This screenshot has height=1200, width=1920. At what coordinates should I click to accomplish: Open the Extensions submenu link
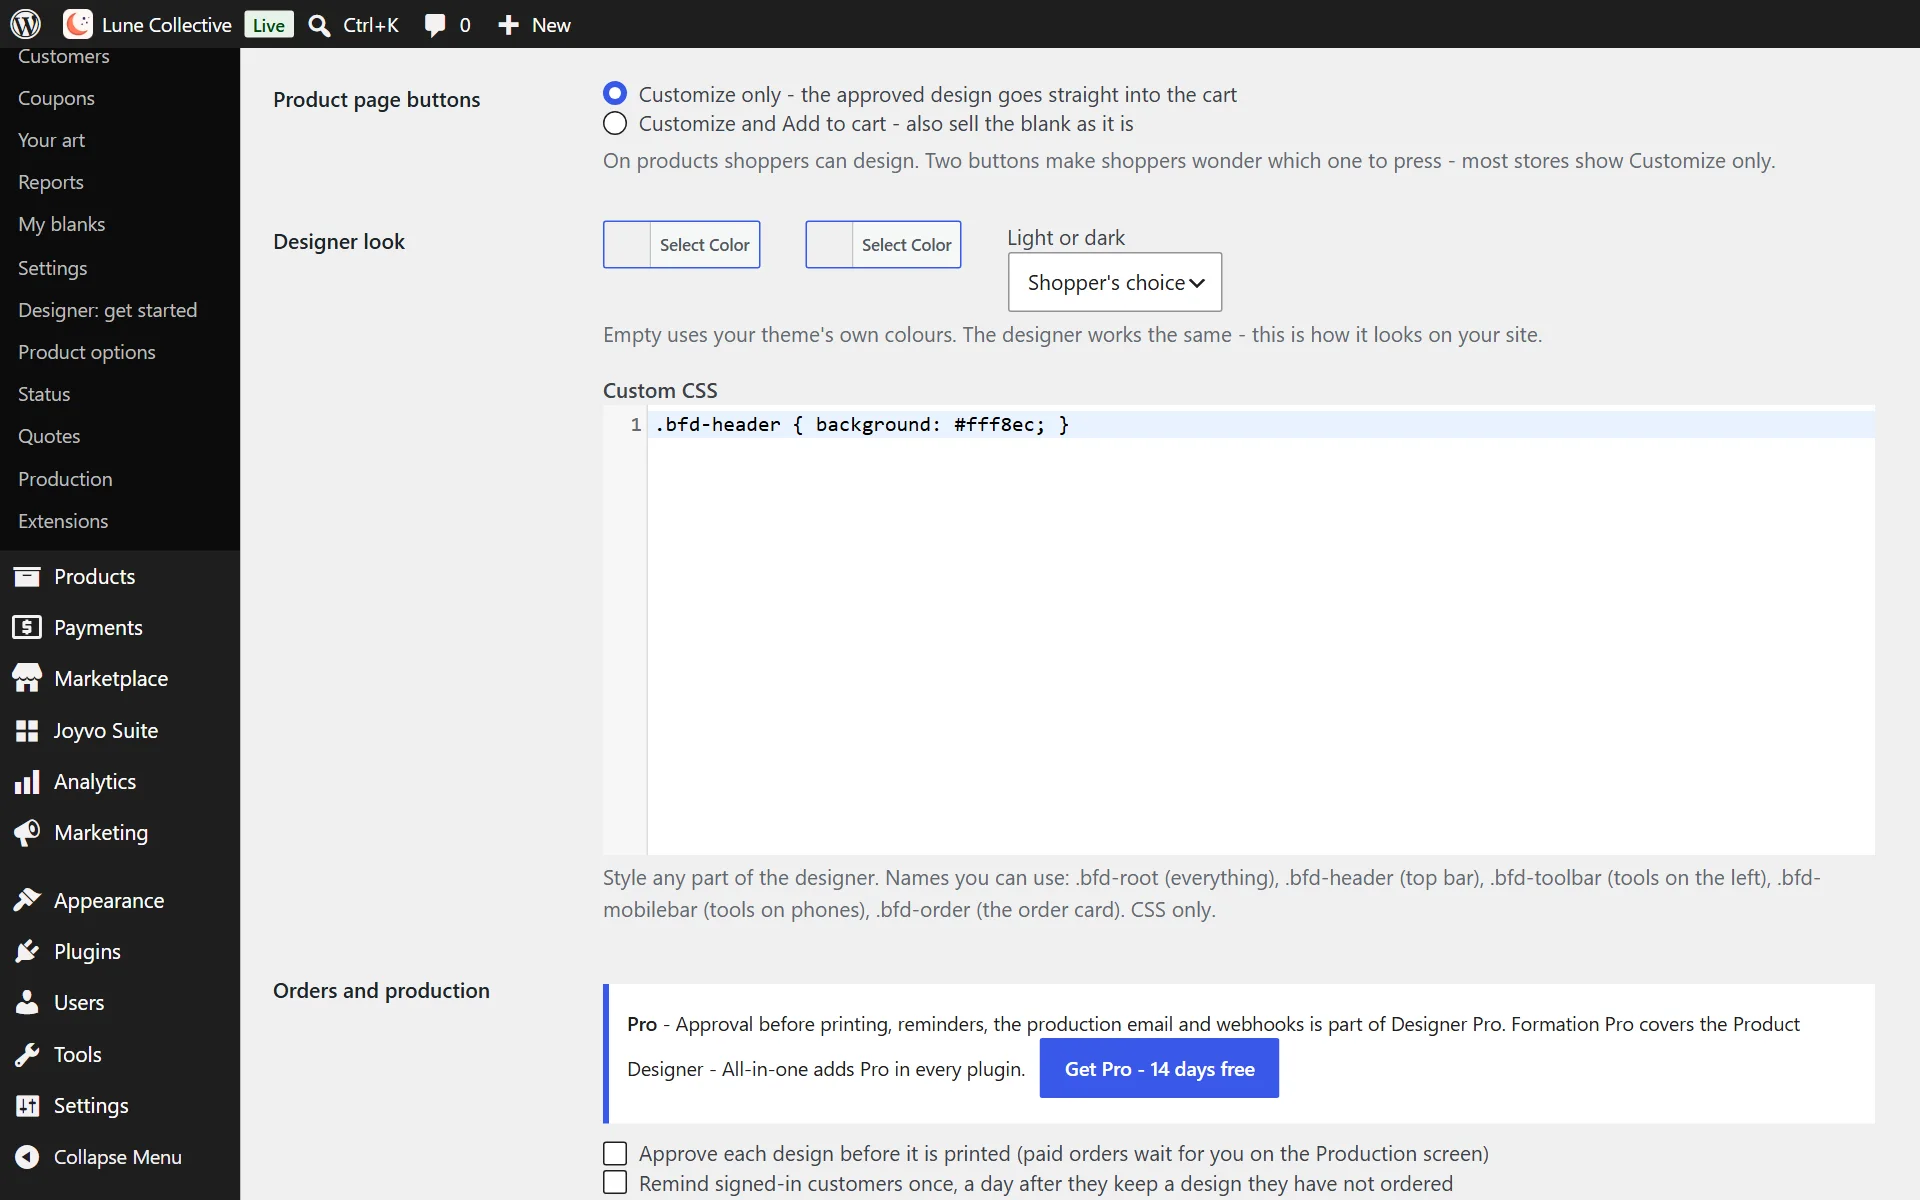pos(63,521)
